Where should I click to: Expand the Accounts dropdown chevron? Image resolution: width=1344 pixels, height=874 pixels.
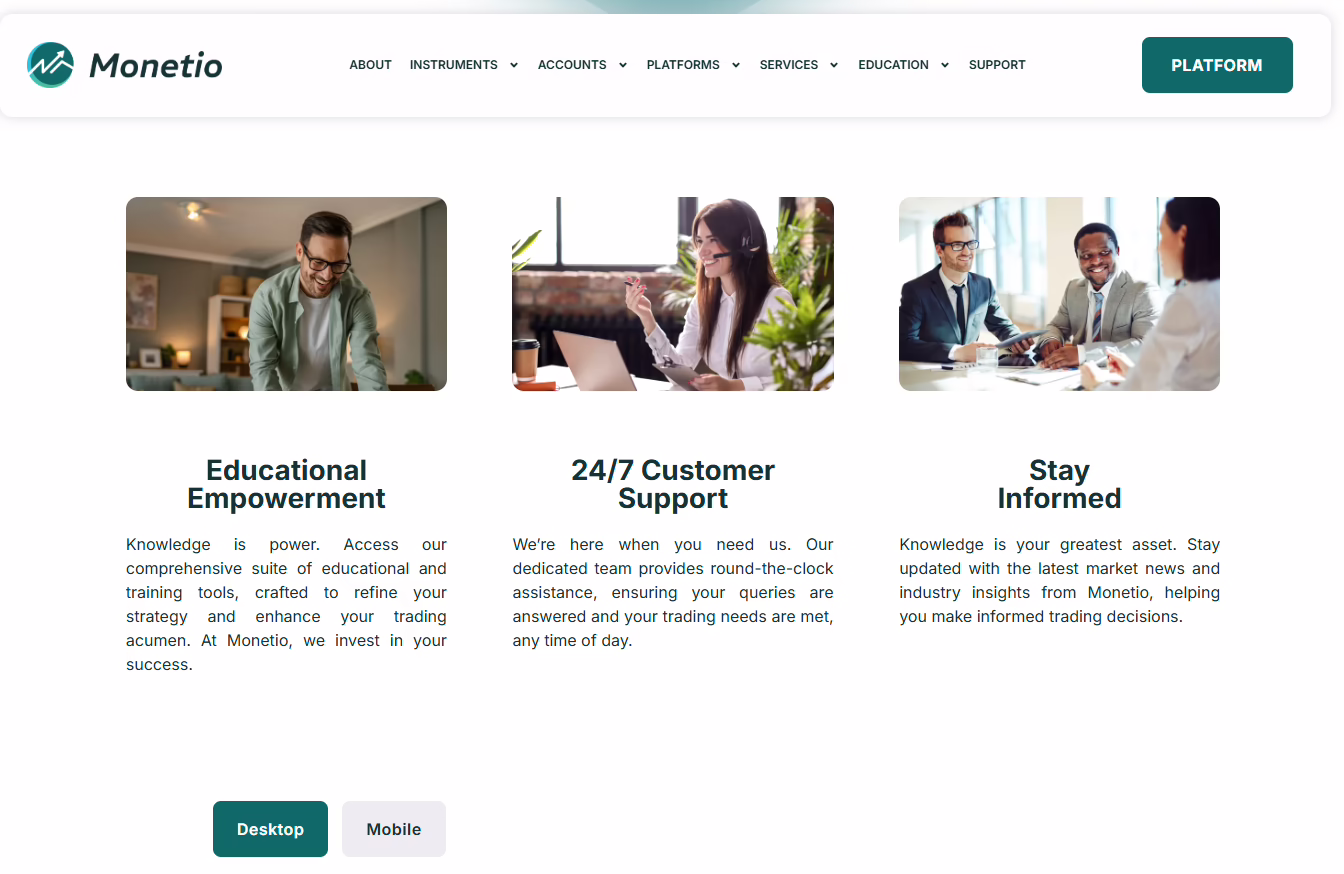623,65
